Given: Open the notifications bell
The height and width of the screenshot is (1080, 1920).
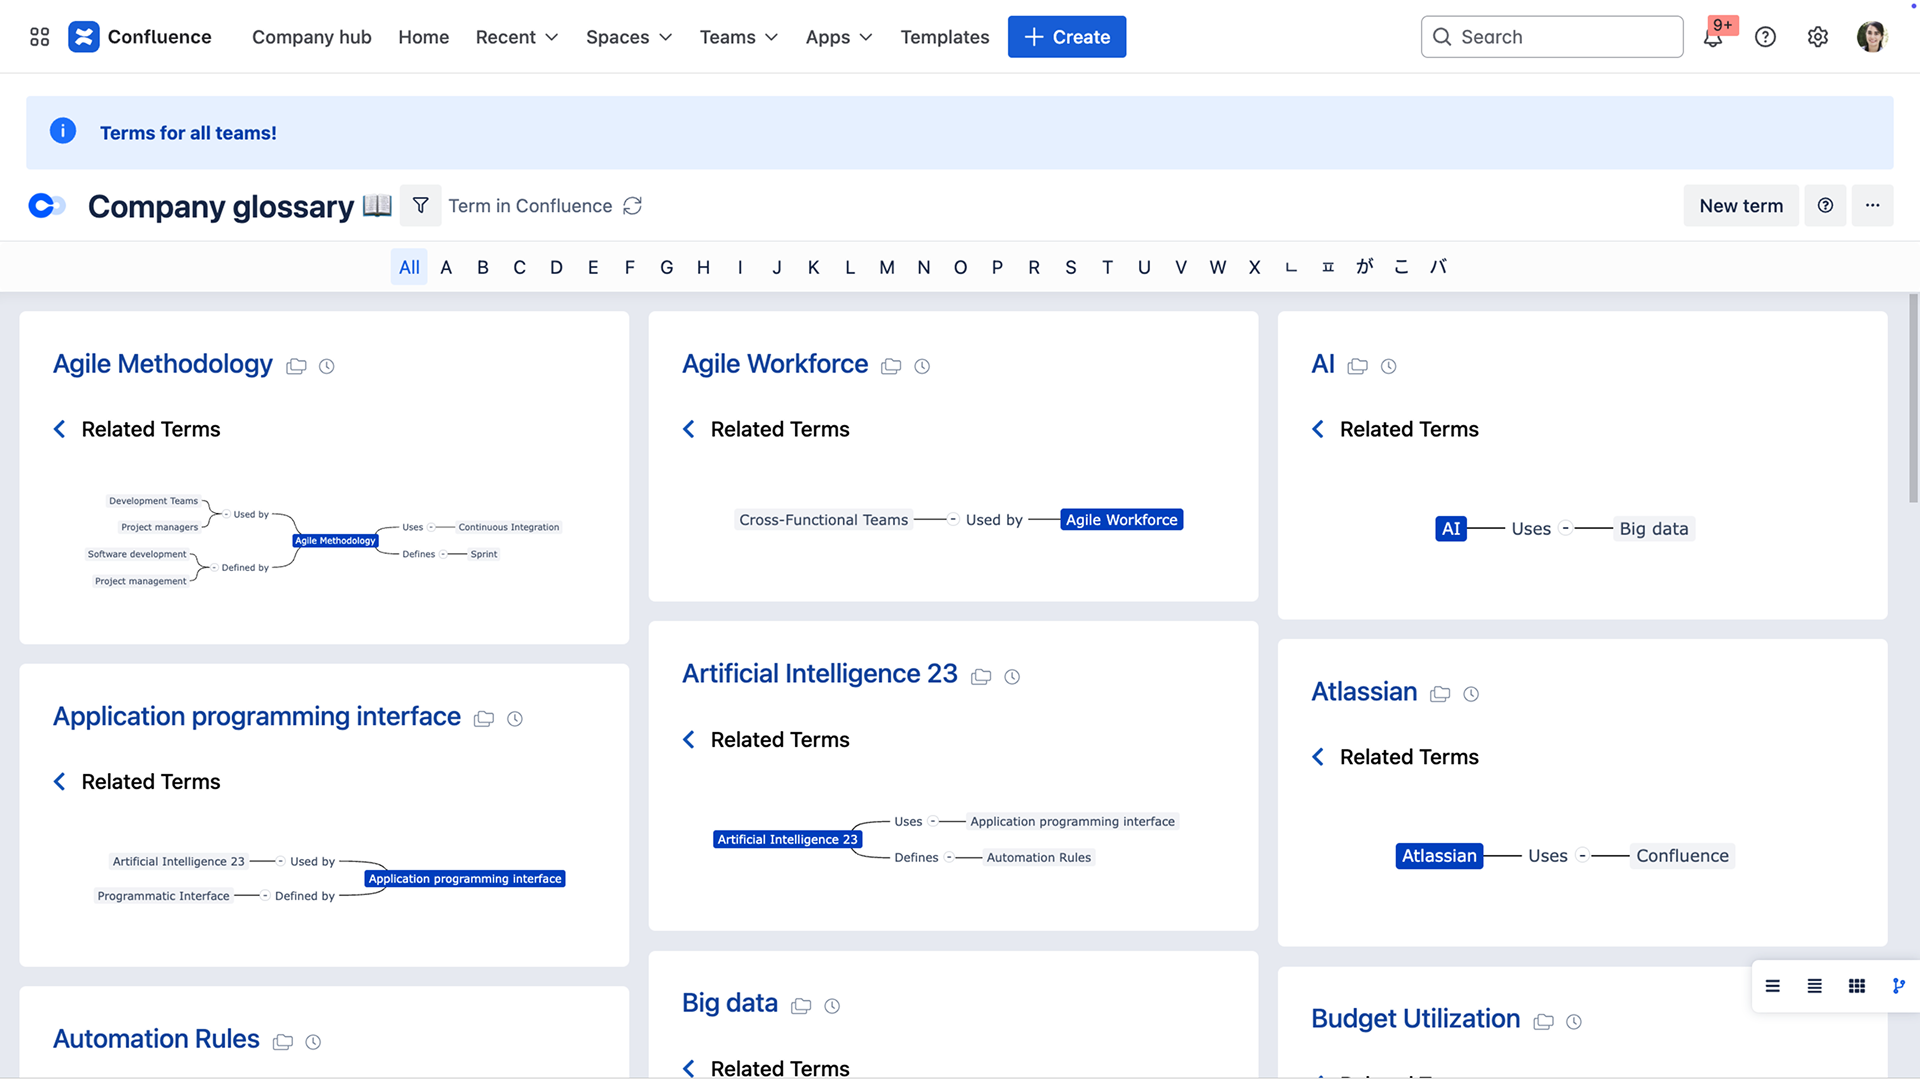Looking at the screenshot, I should [1713, 37].
